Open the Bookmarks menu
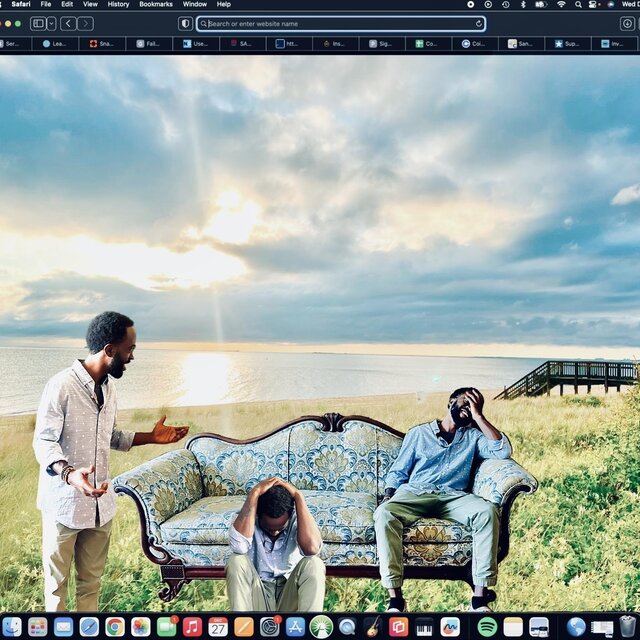 (155, 4)
